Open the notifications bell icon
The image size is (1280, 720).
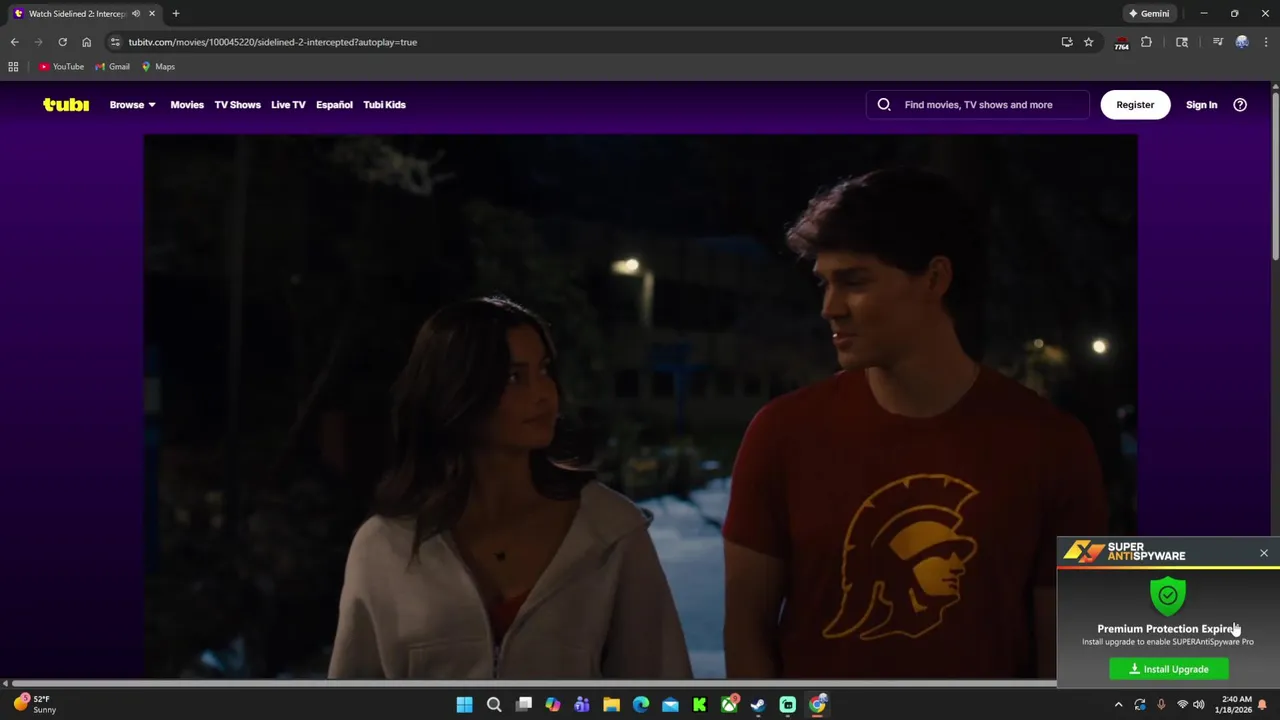pos(1262,705)
